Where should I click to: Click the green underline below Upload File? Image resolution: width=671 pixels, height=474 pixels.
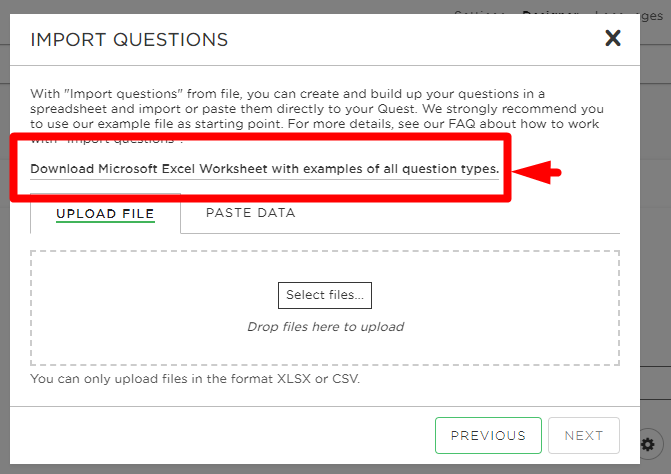coord(105,222)
